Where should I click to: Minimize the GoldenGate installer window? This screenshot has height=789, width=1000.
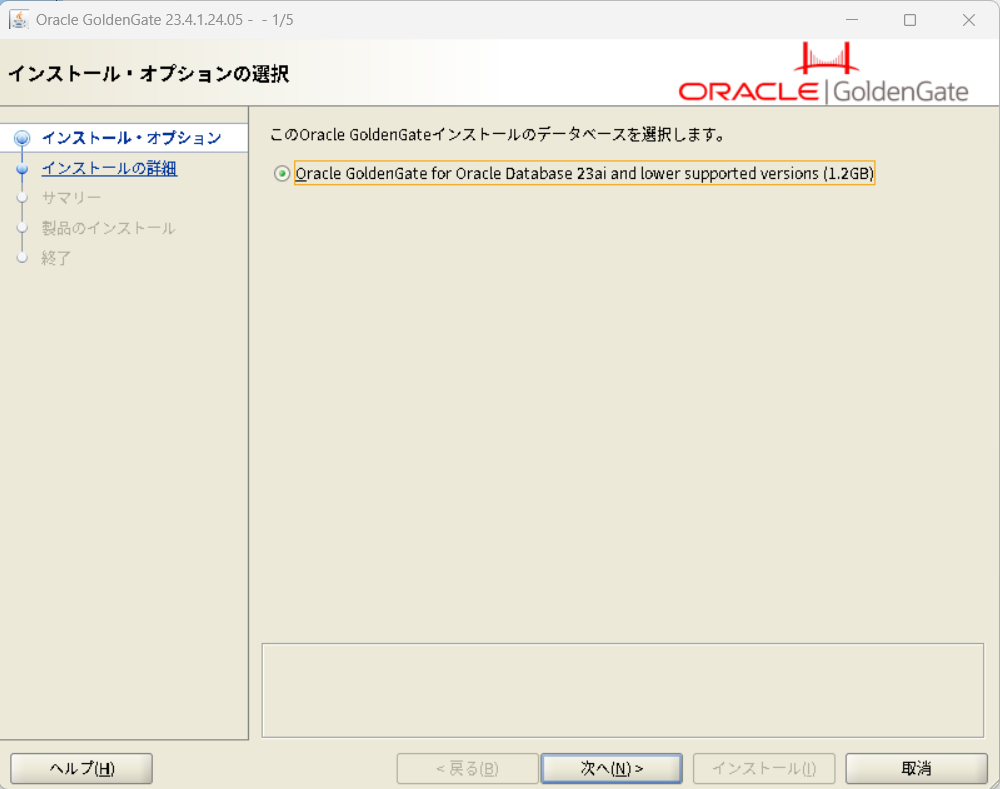851,19
